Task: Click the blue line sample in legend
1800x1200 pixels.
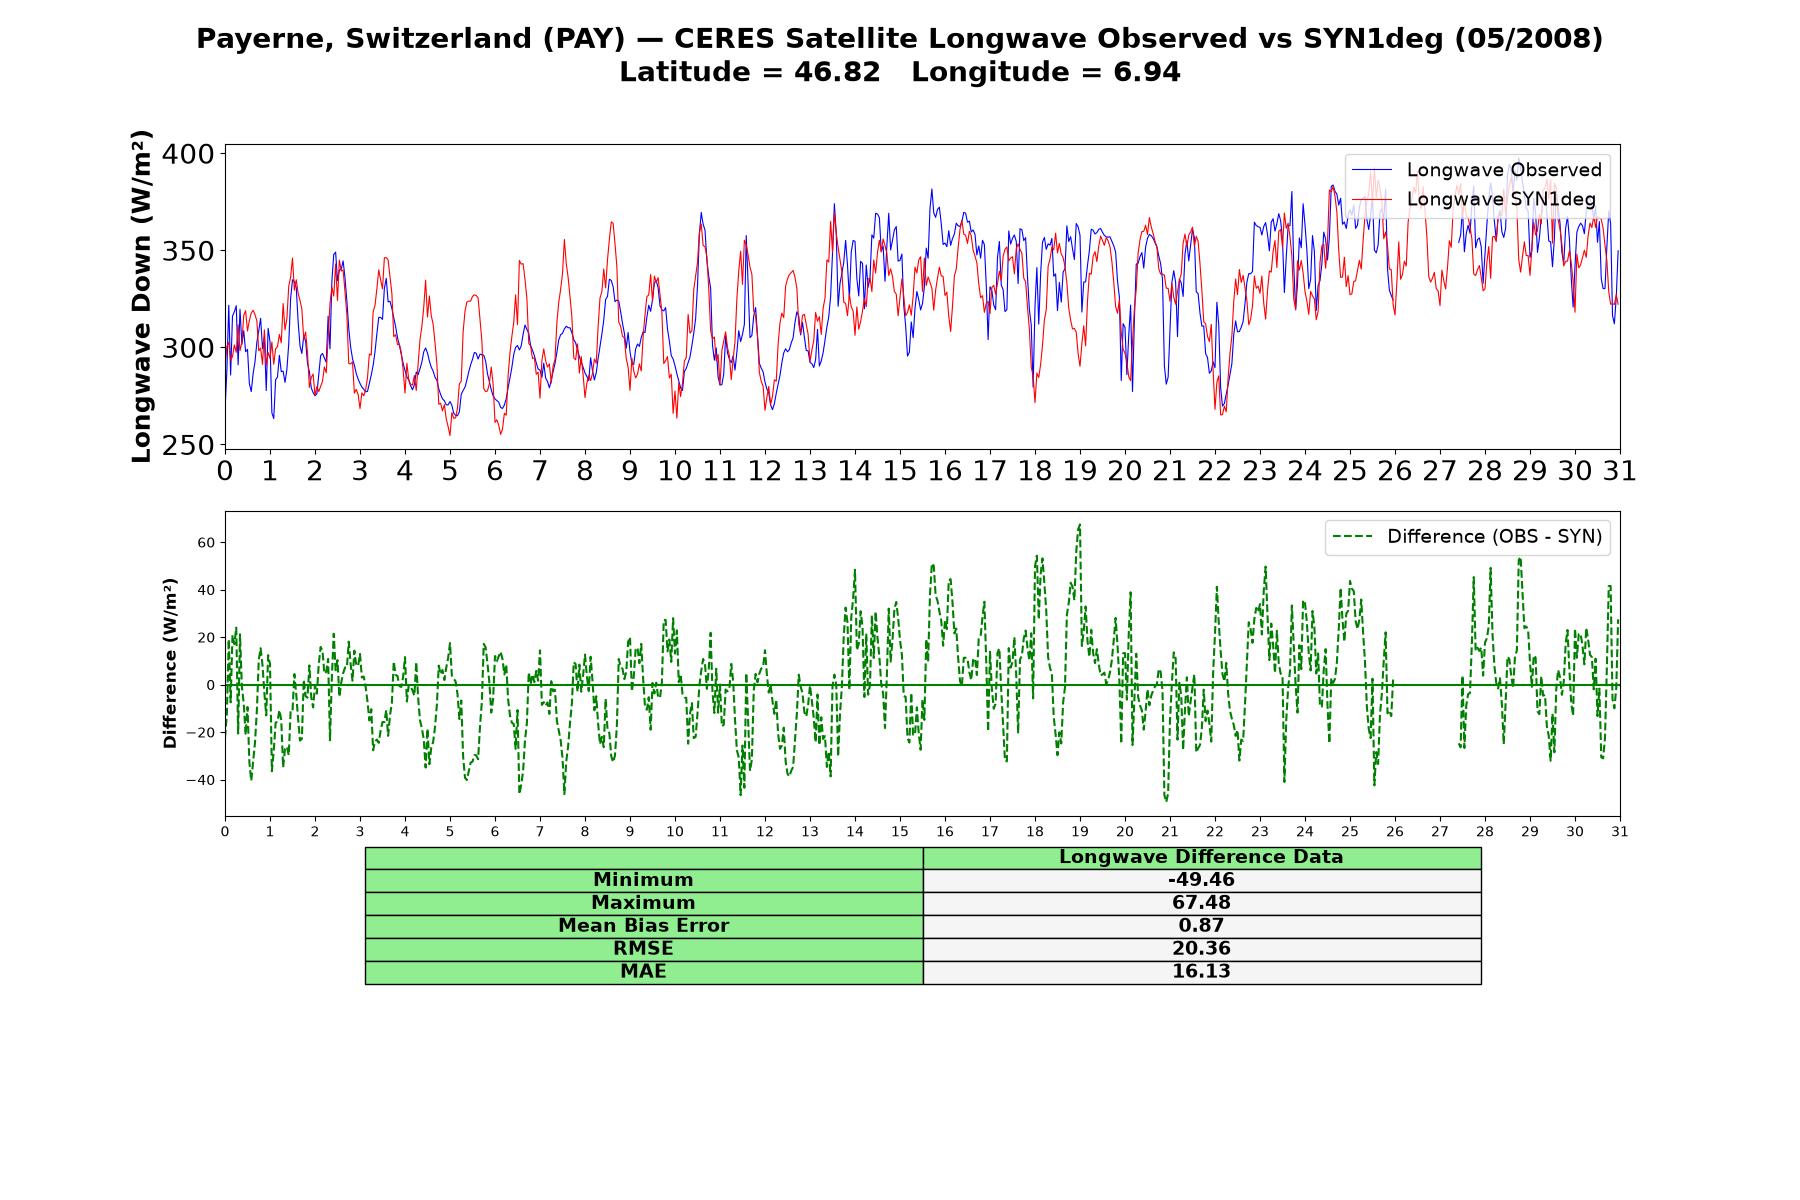Action: pos(1372,170)
